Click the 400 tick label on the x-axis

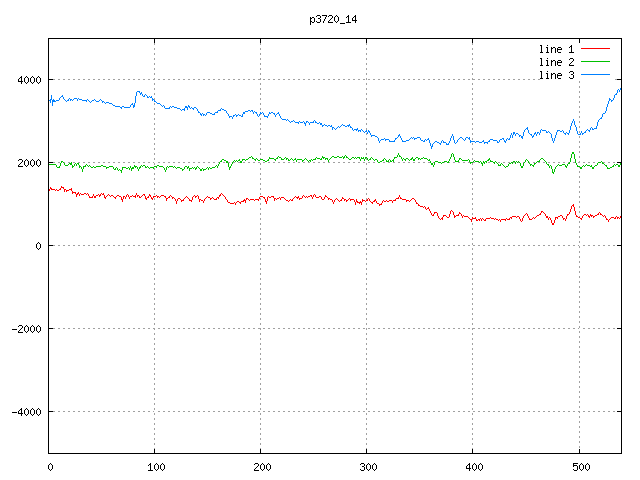pos(473,466)
